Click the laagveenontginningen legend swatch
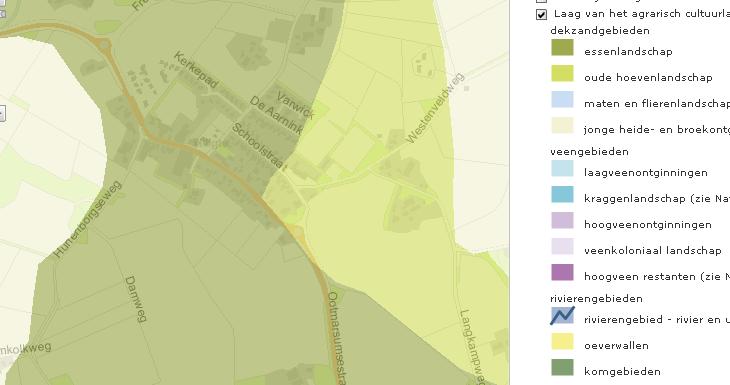Viewport: 730px width, 385px height. (x=562, y=169)
